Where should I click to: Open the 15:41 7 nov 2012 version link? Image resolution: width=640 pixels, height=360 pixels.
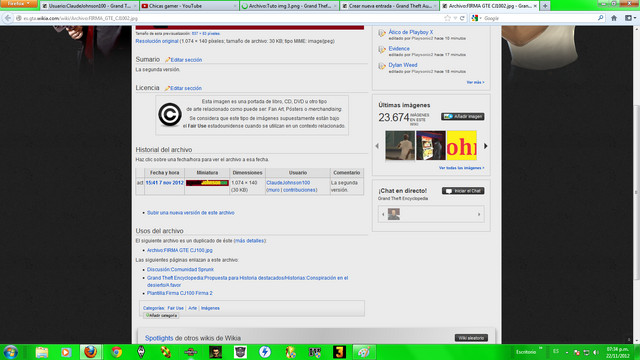[x=164, y=183]
